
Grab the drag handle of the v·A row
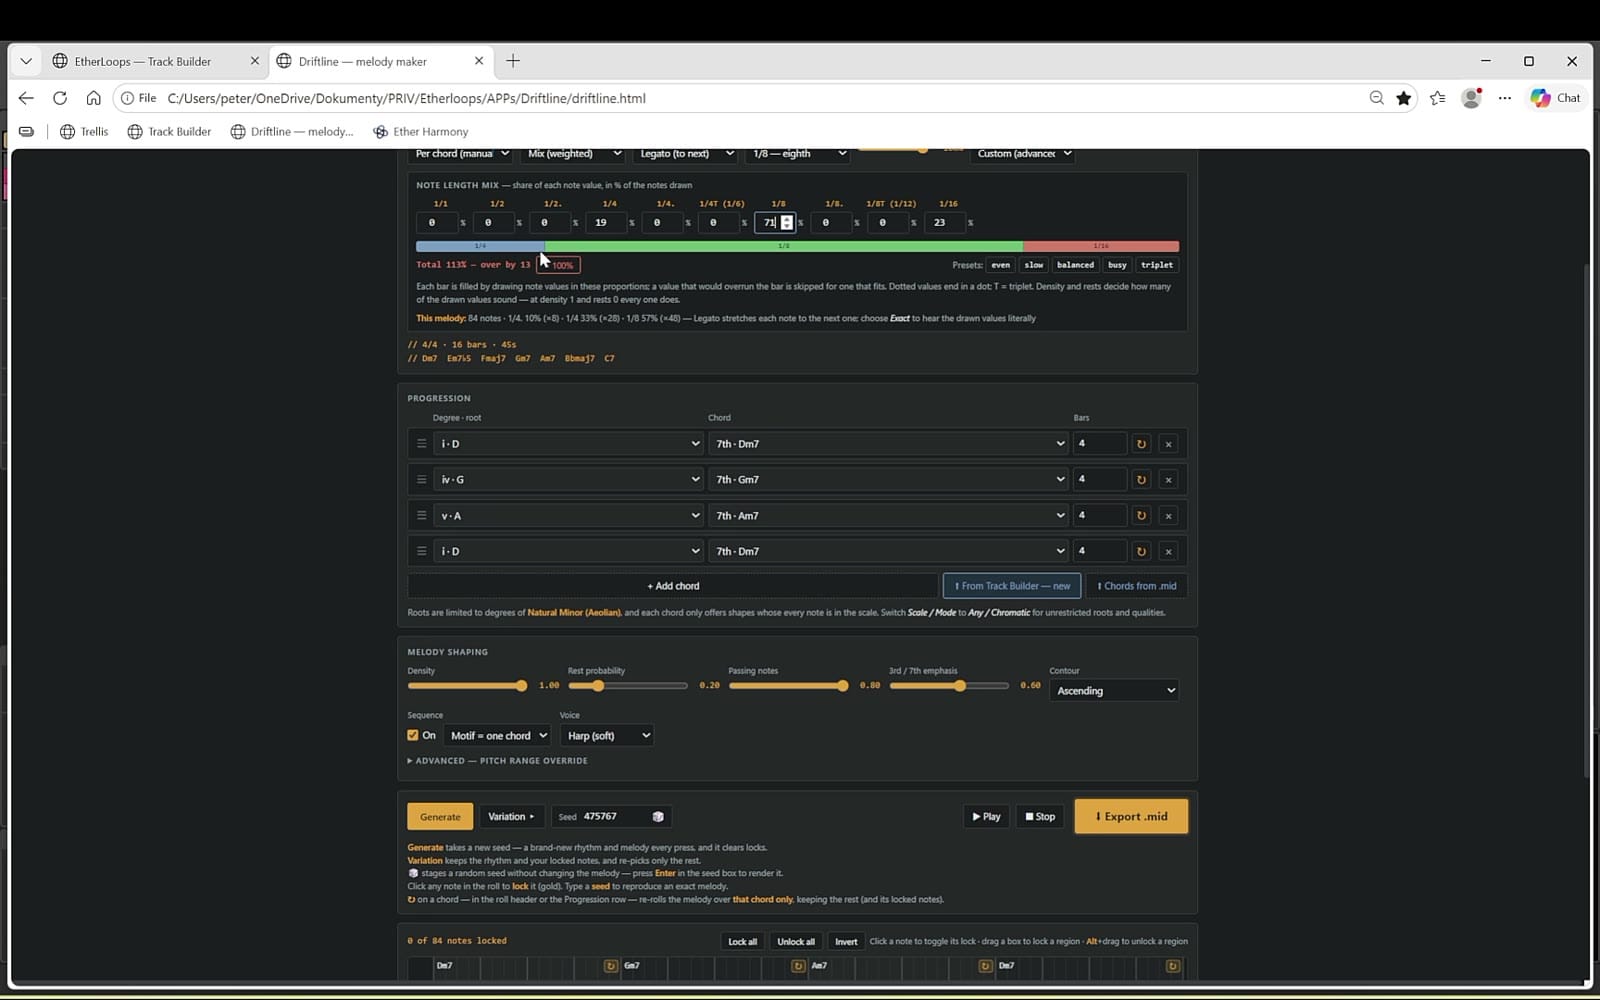point(421,516)
